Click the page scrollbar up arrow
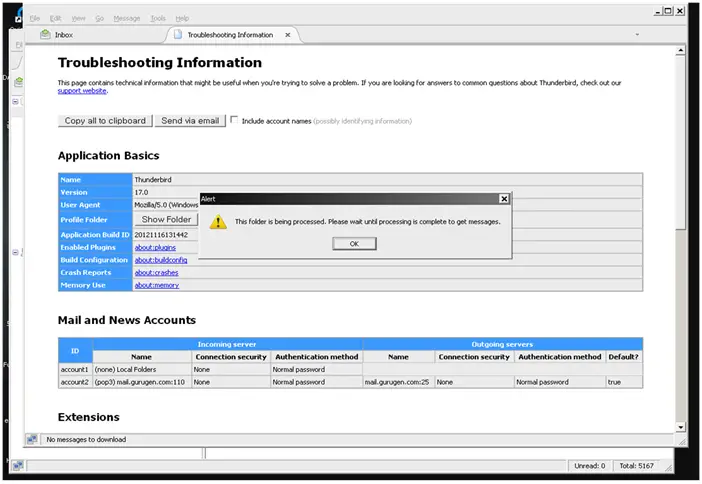 [x=681, y=50]
